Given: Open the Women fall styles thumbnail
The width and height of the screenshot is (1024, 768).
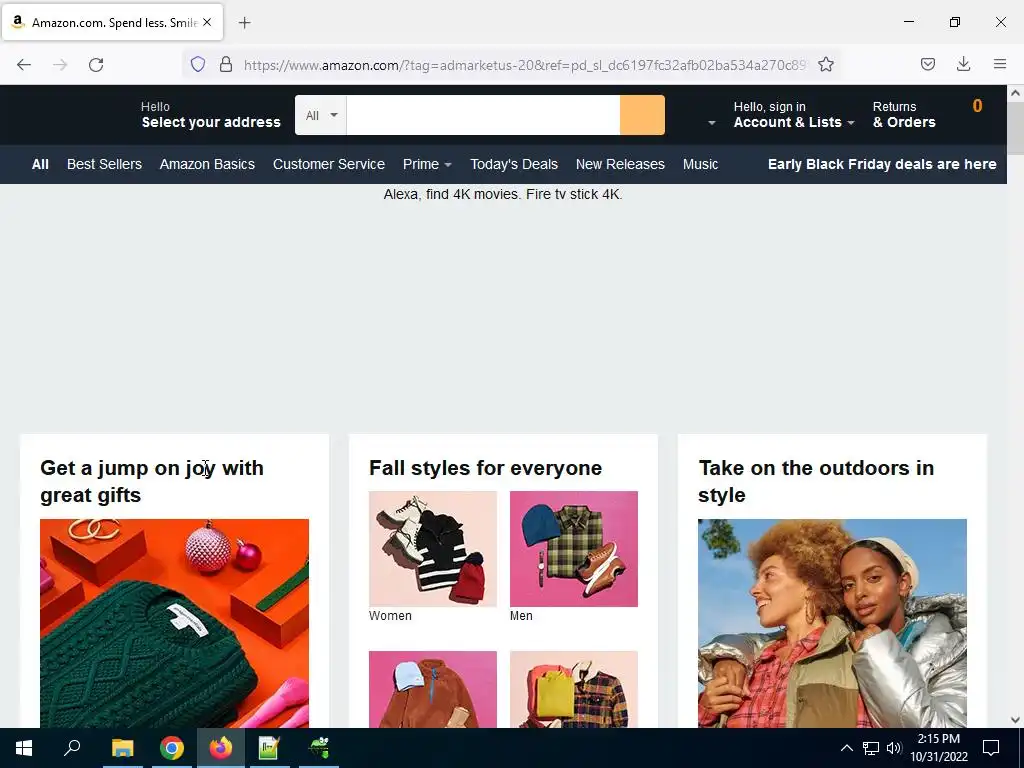Looking at the screenshot, I should point(432,549).
